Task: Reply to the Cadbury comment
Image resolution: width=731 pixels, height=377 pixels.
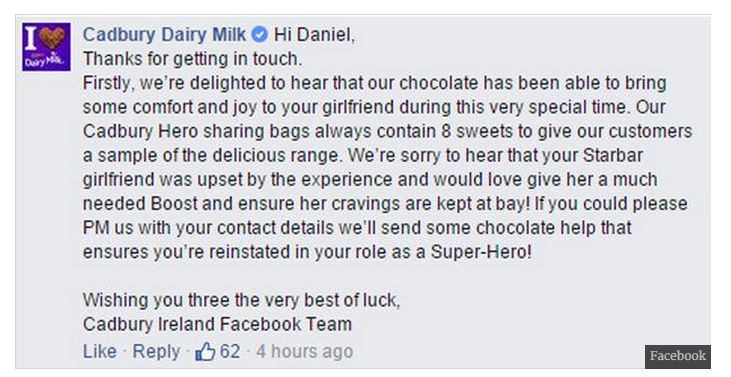Action: pyautogui.click(x=156, y=351)
